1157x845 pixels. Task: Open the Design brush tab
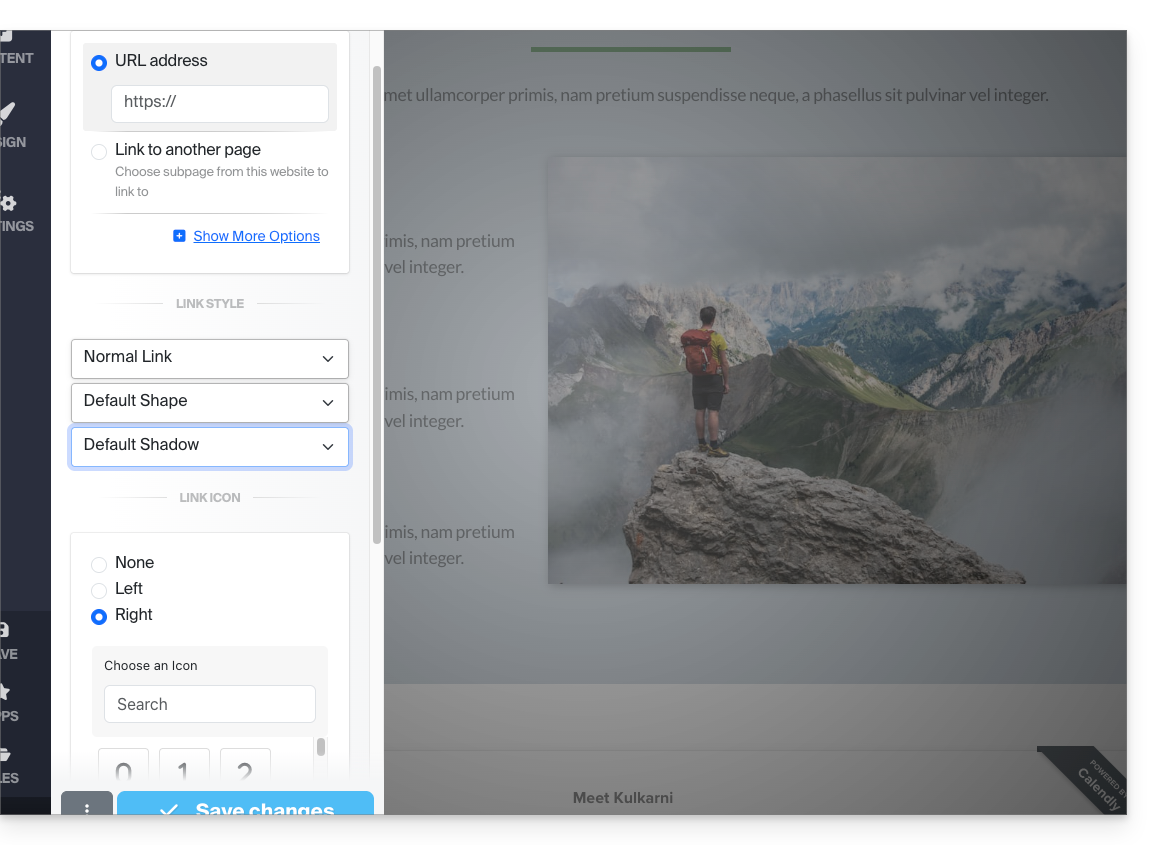[10, 123]
